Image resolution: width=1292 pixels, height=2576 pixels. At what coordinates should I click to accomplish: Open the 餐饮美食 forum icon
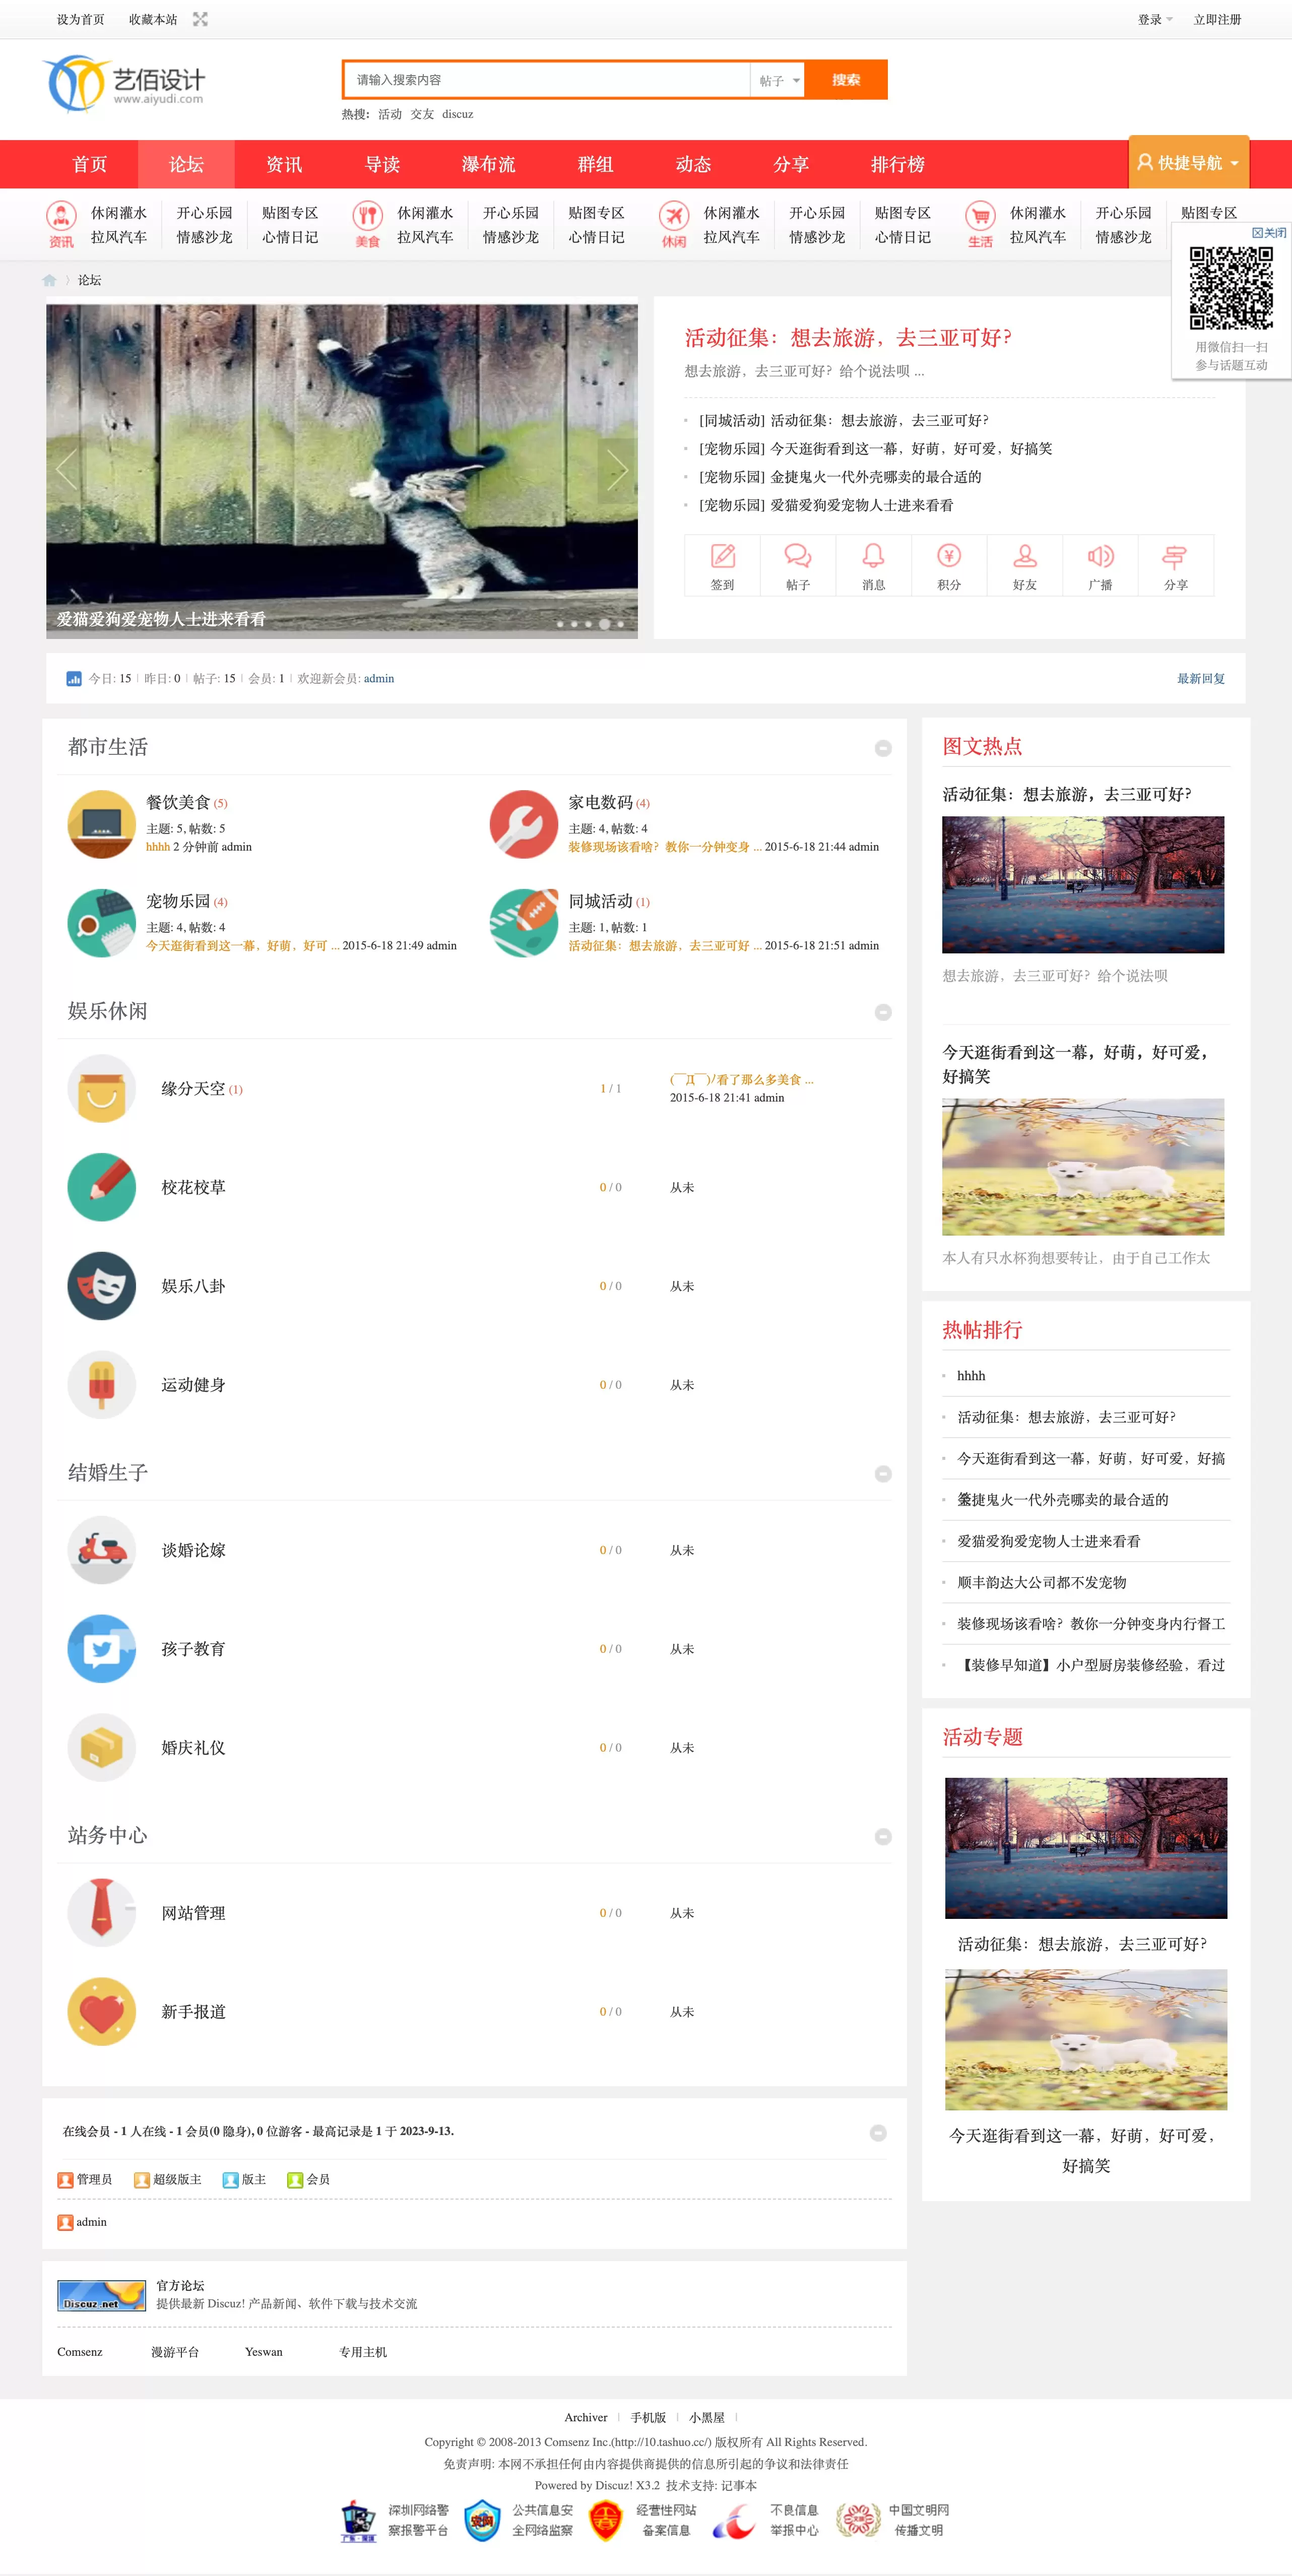point(101,824)
